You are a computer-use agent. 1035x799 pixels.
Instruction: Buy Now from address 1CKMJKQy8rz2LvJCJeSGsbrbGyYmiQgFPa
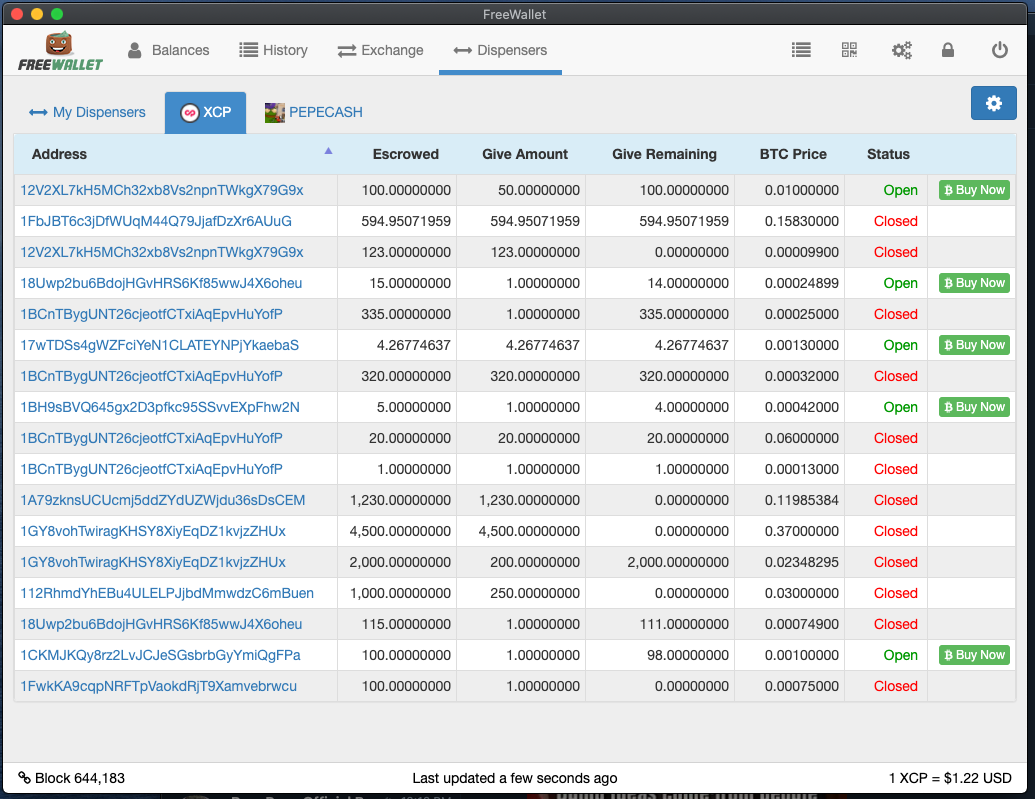pos(974,655)
